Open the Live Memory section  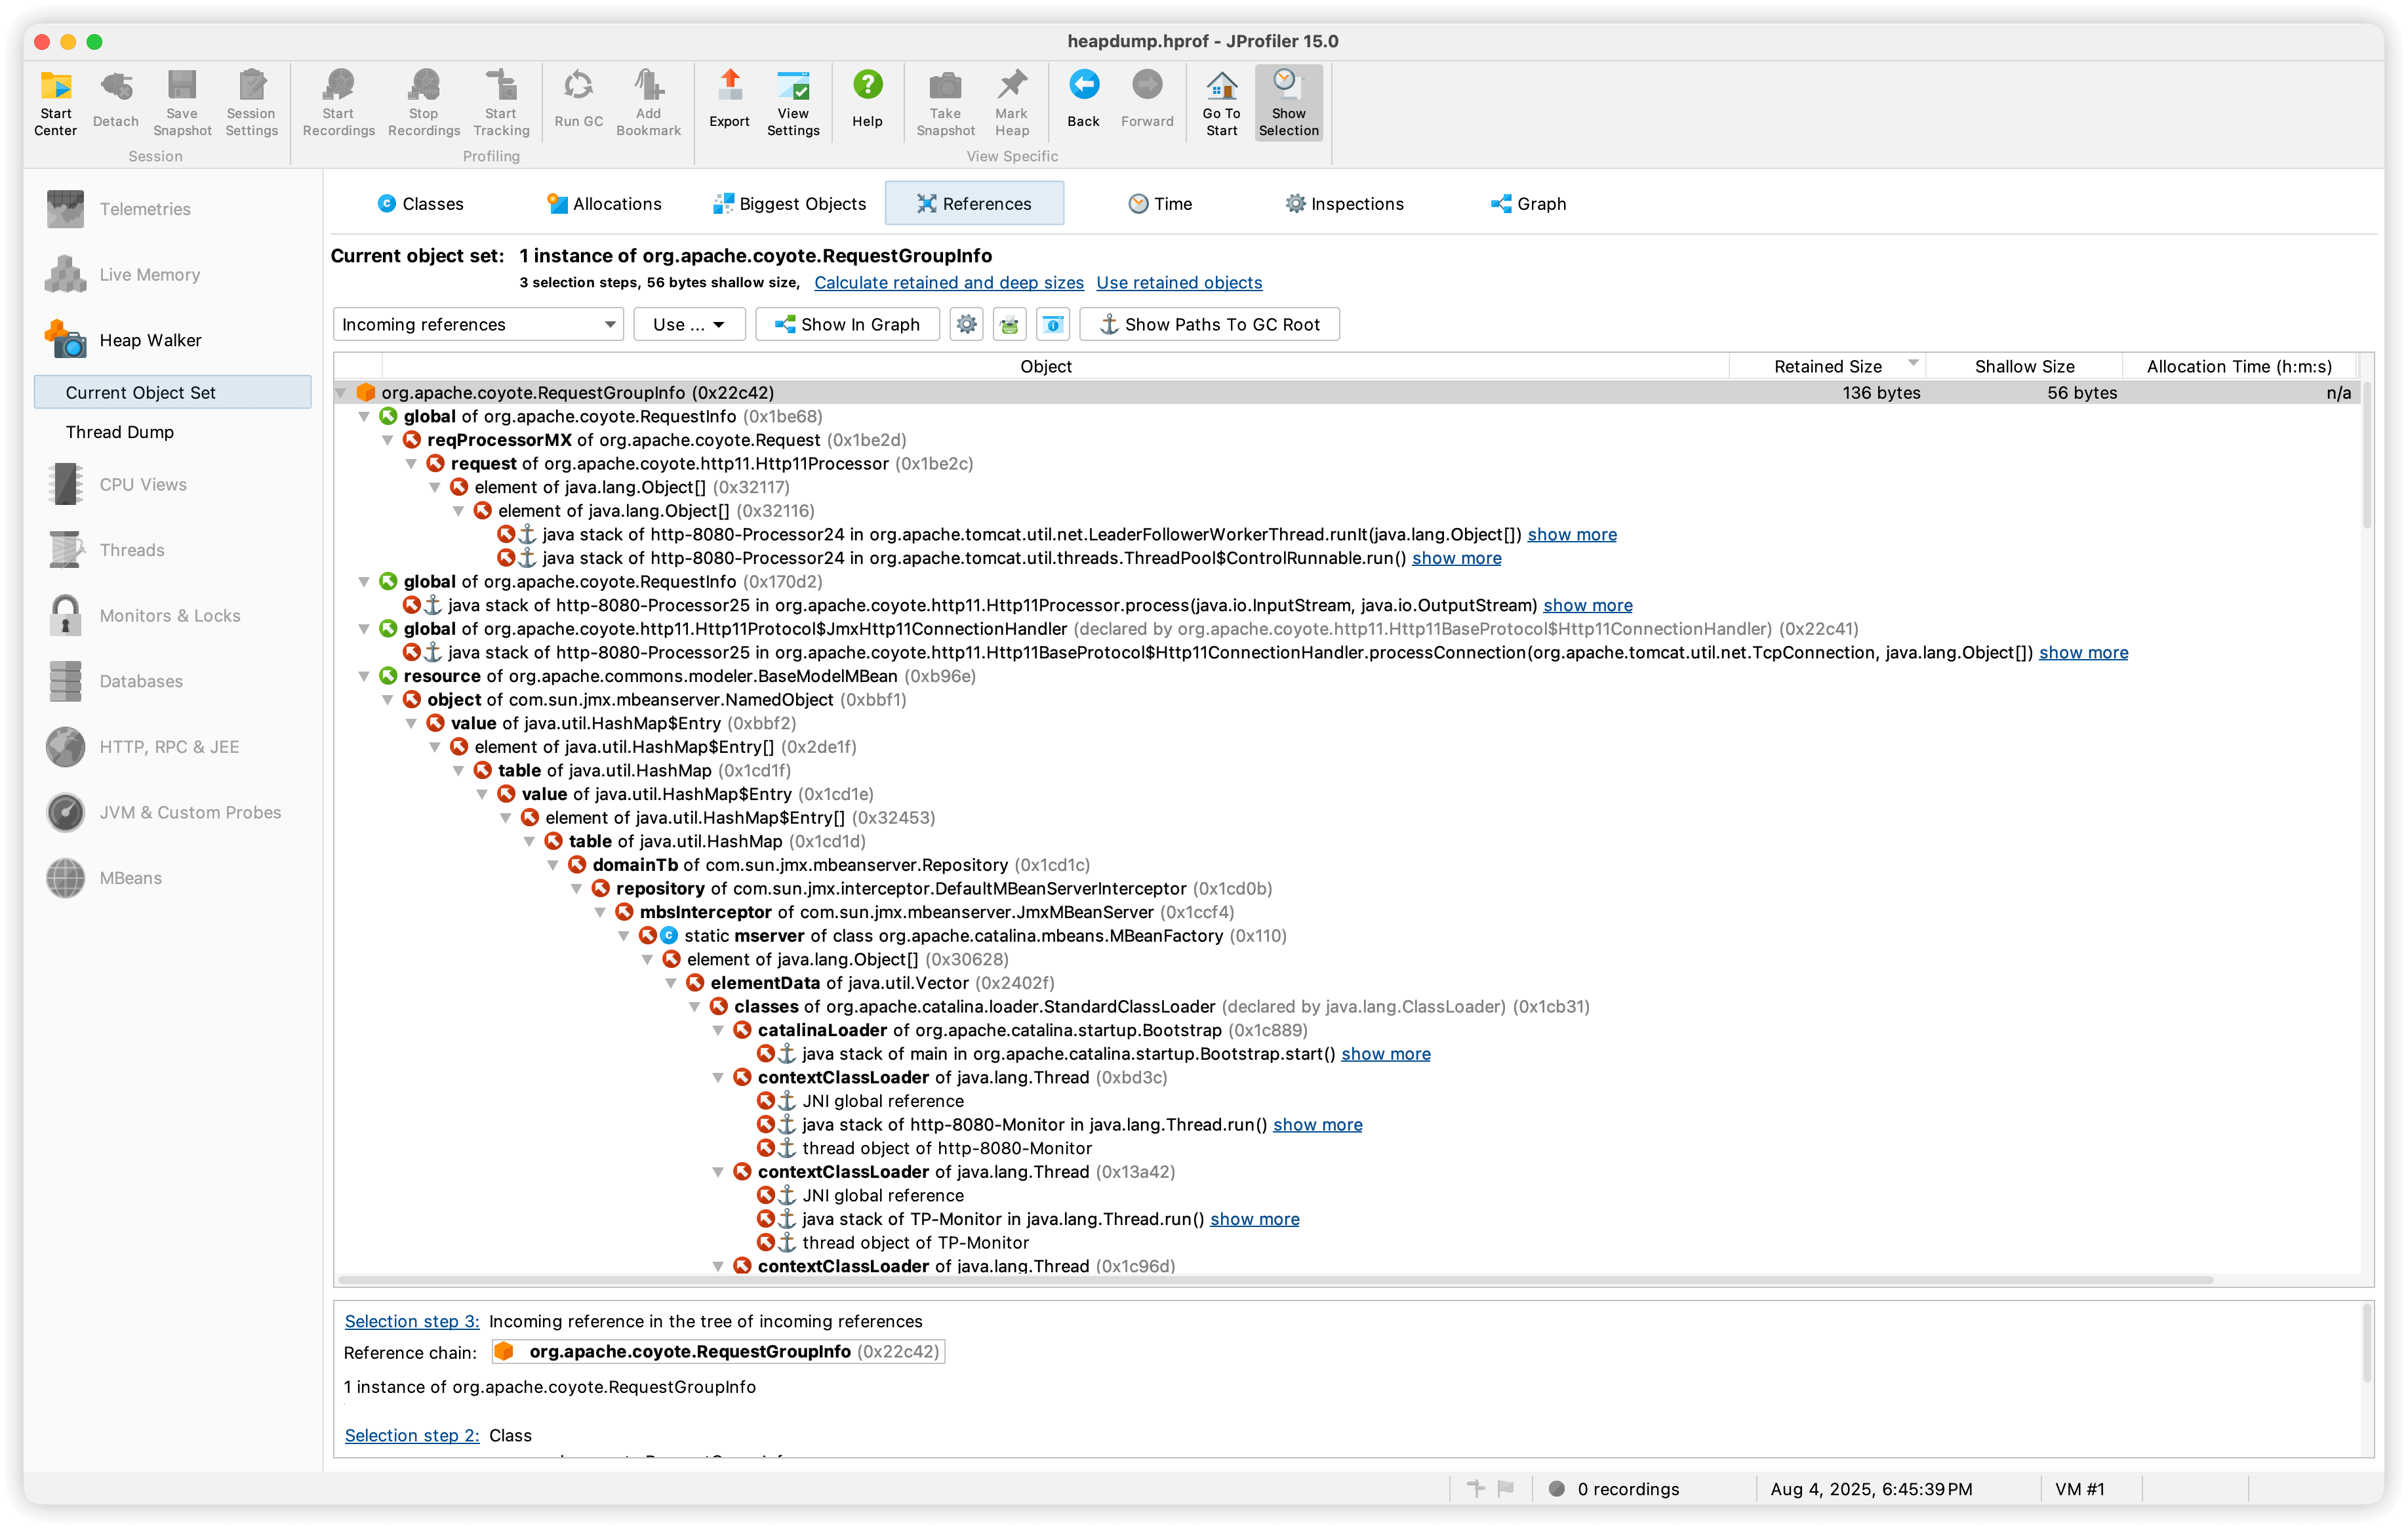149,275
